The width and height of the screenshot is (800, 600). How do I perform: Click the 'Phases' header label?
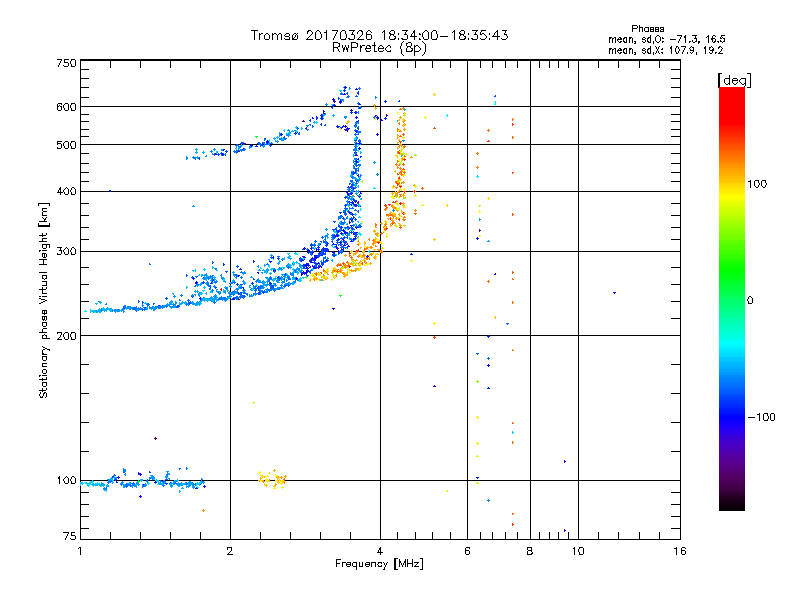[647, 29]
